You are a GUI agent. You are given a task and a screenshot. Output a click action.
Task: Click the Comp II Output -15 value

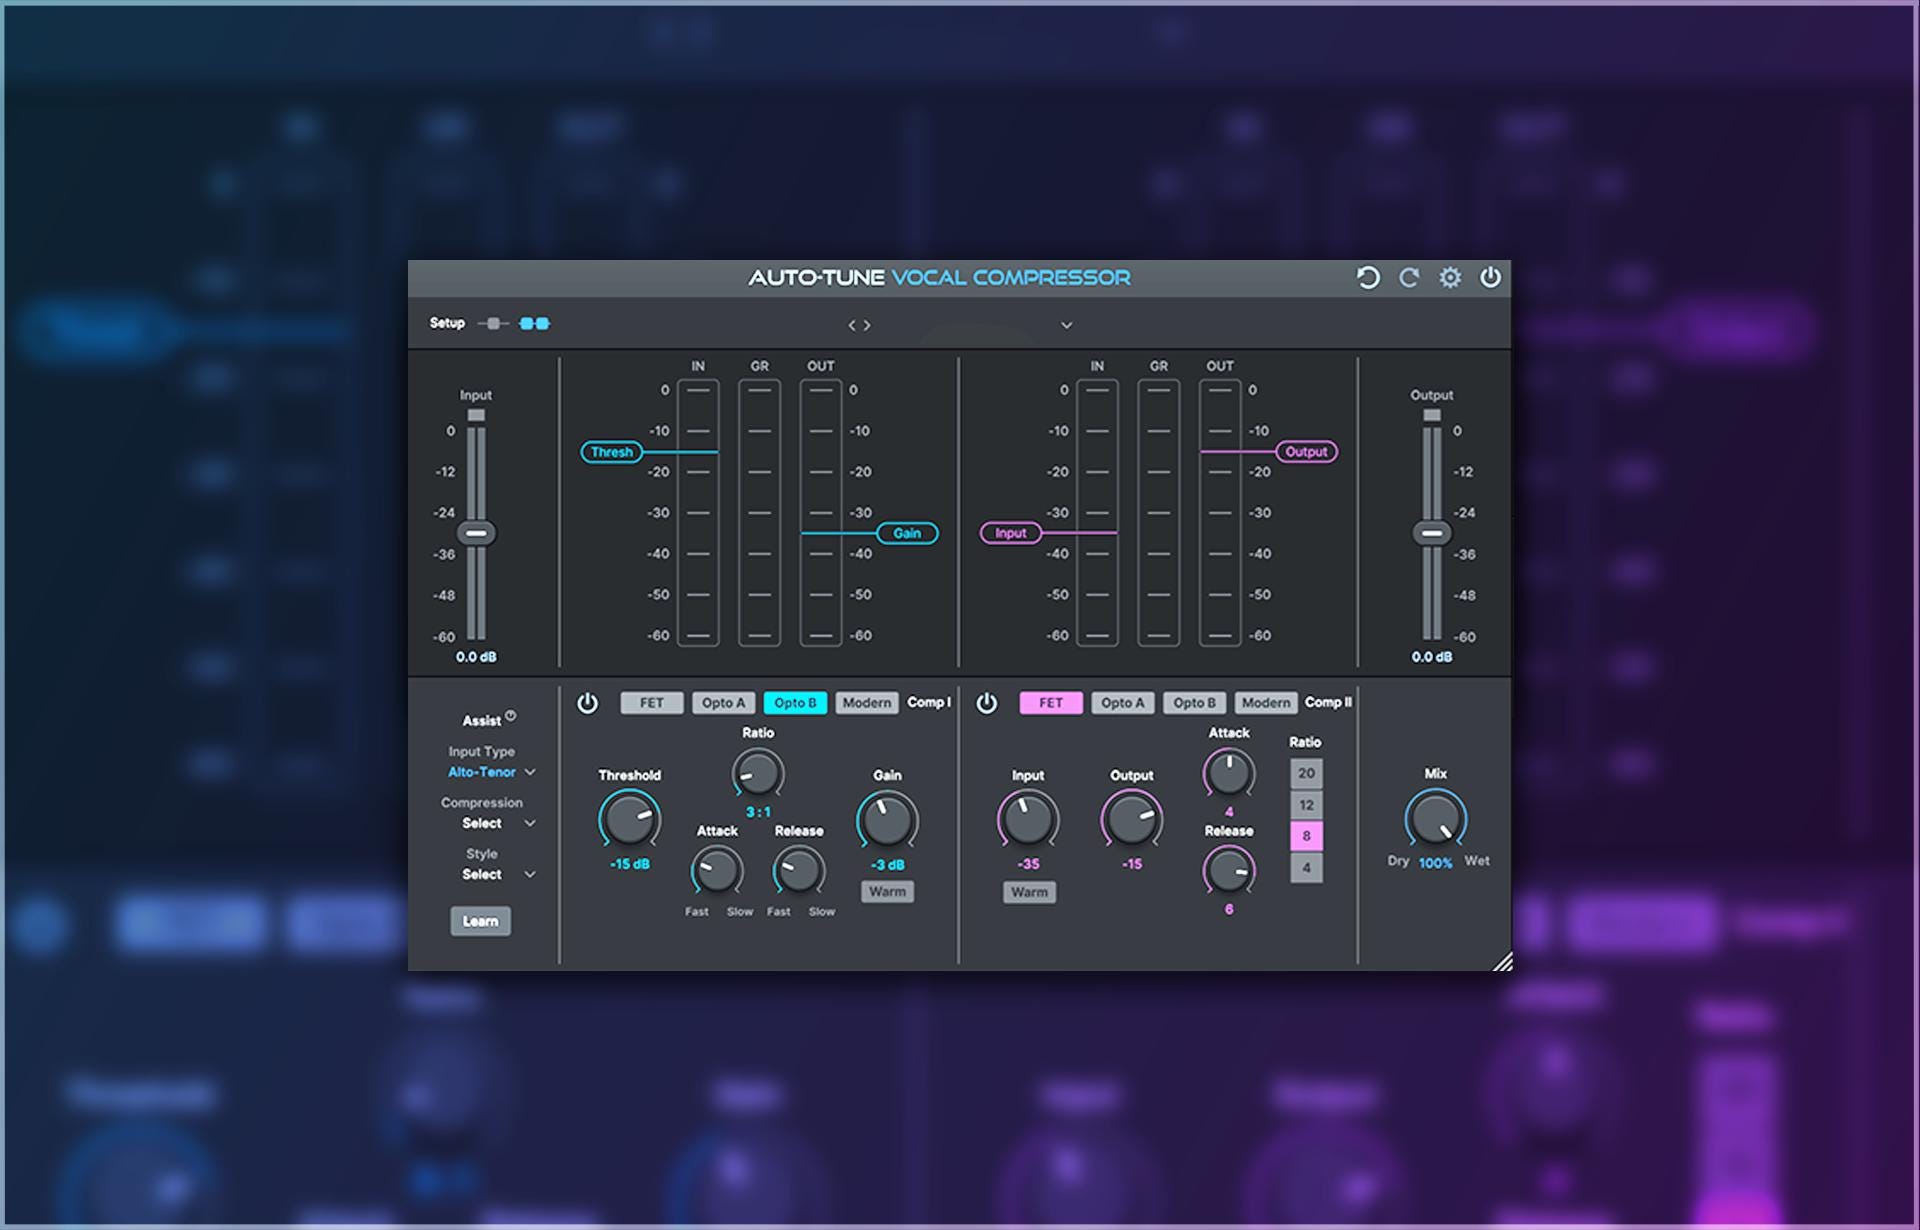(x=1132, y=864)
